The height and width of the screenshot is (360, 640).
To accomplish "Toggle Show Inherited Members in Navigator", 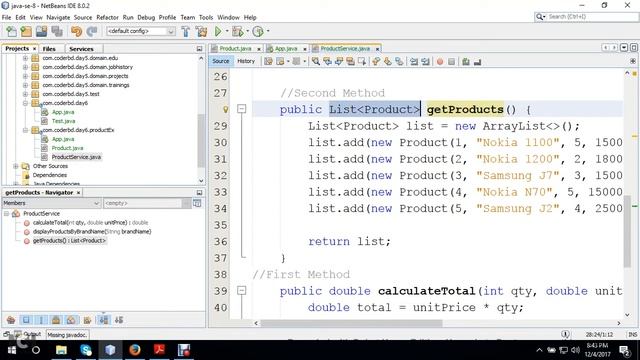I will (11, 320).
